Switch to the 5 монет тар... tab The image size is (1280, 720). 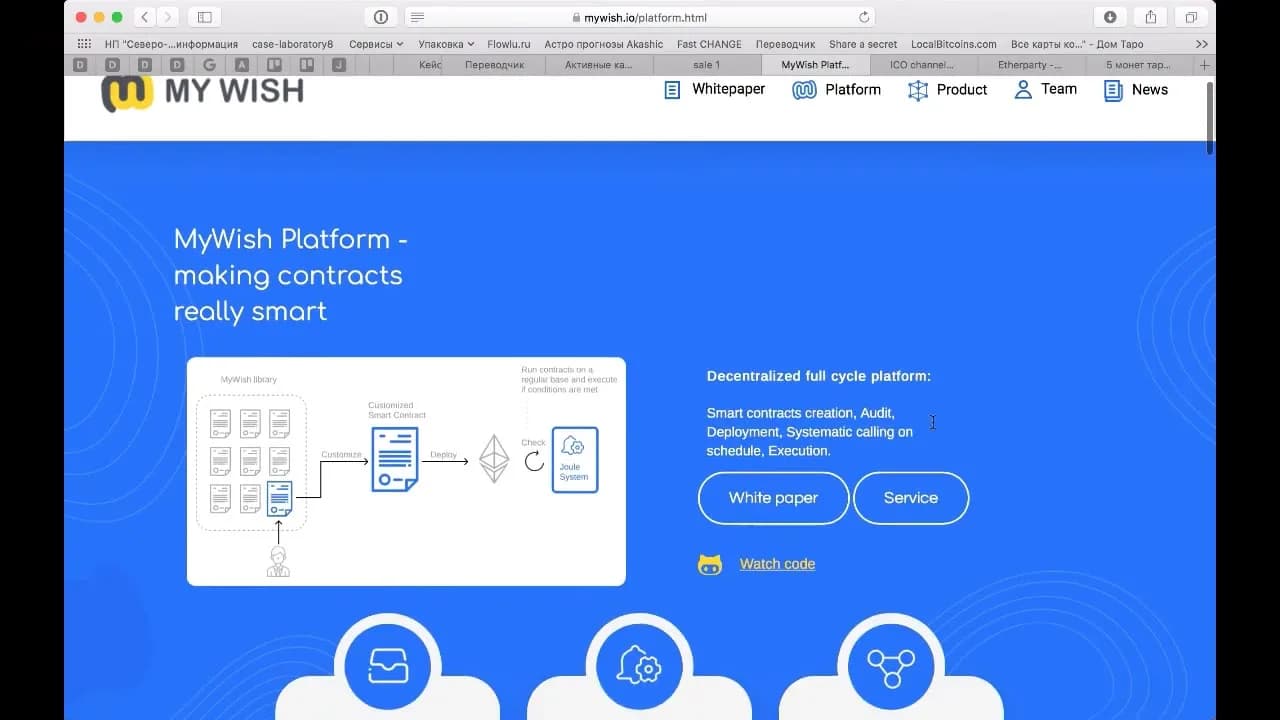(1139, 64)
